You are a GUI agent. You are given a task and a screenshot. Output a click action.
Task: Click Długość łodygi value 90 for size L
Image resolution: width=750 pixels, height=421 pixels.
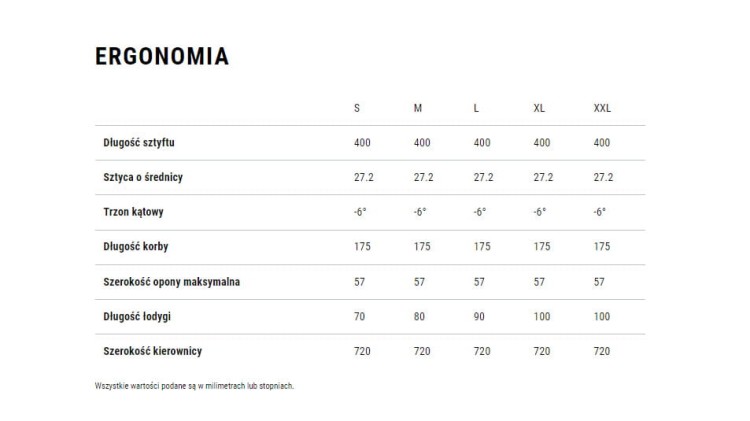(479, 316)
